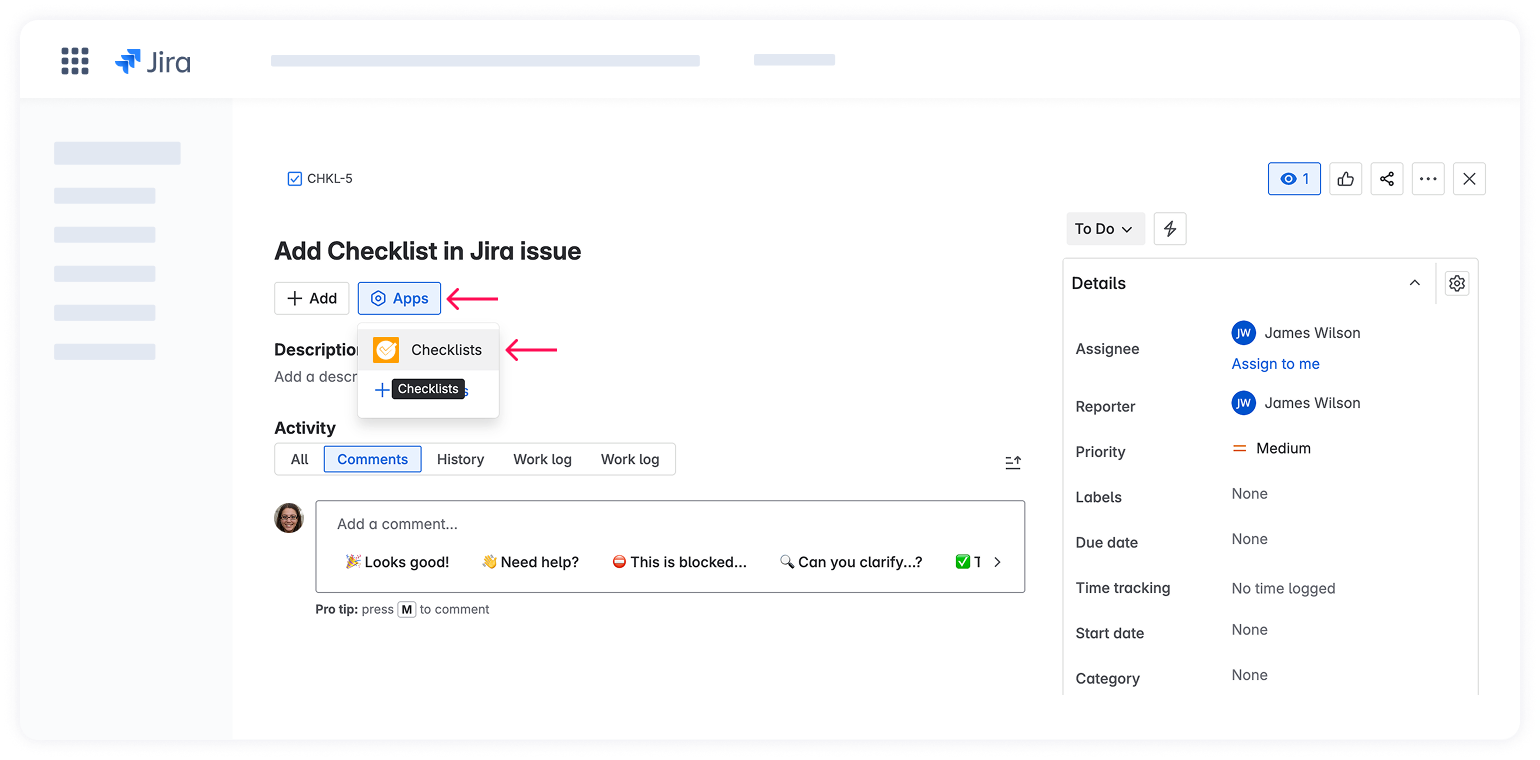
Task: Click the thumbs-up vote icon
Action: click(1345, 178)
